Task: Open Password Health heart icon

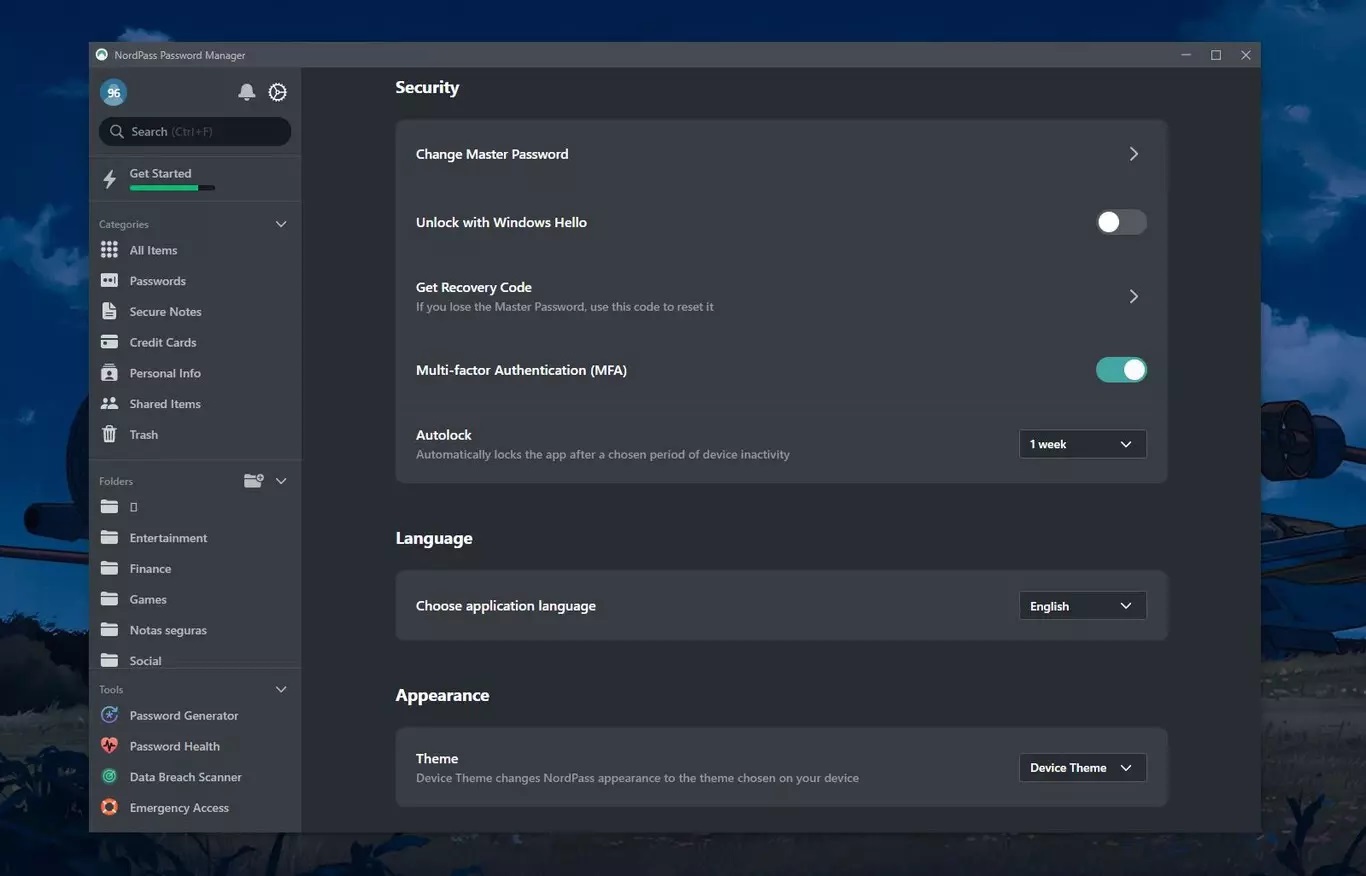Action: [x=110, y=746]
